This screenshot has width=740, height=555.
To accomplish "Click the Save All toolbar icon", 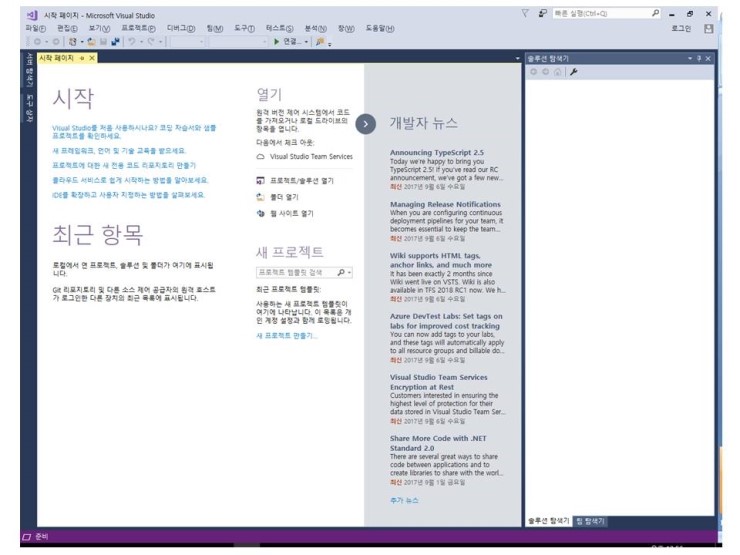I will [115, 42].
